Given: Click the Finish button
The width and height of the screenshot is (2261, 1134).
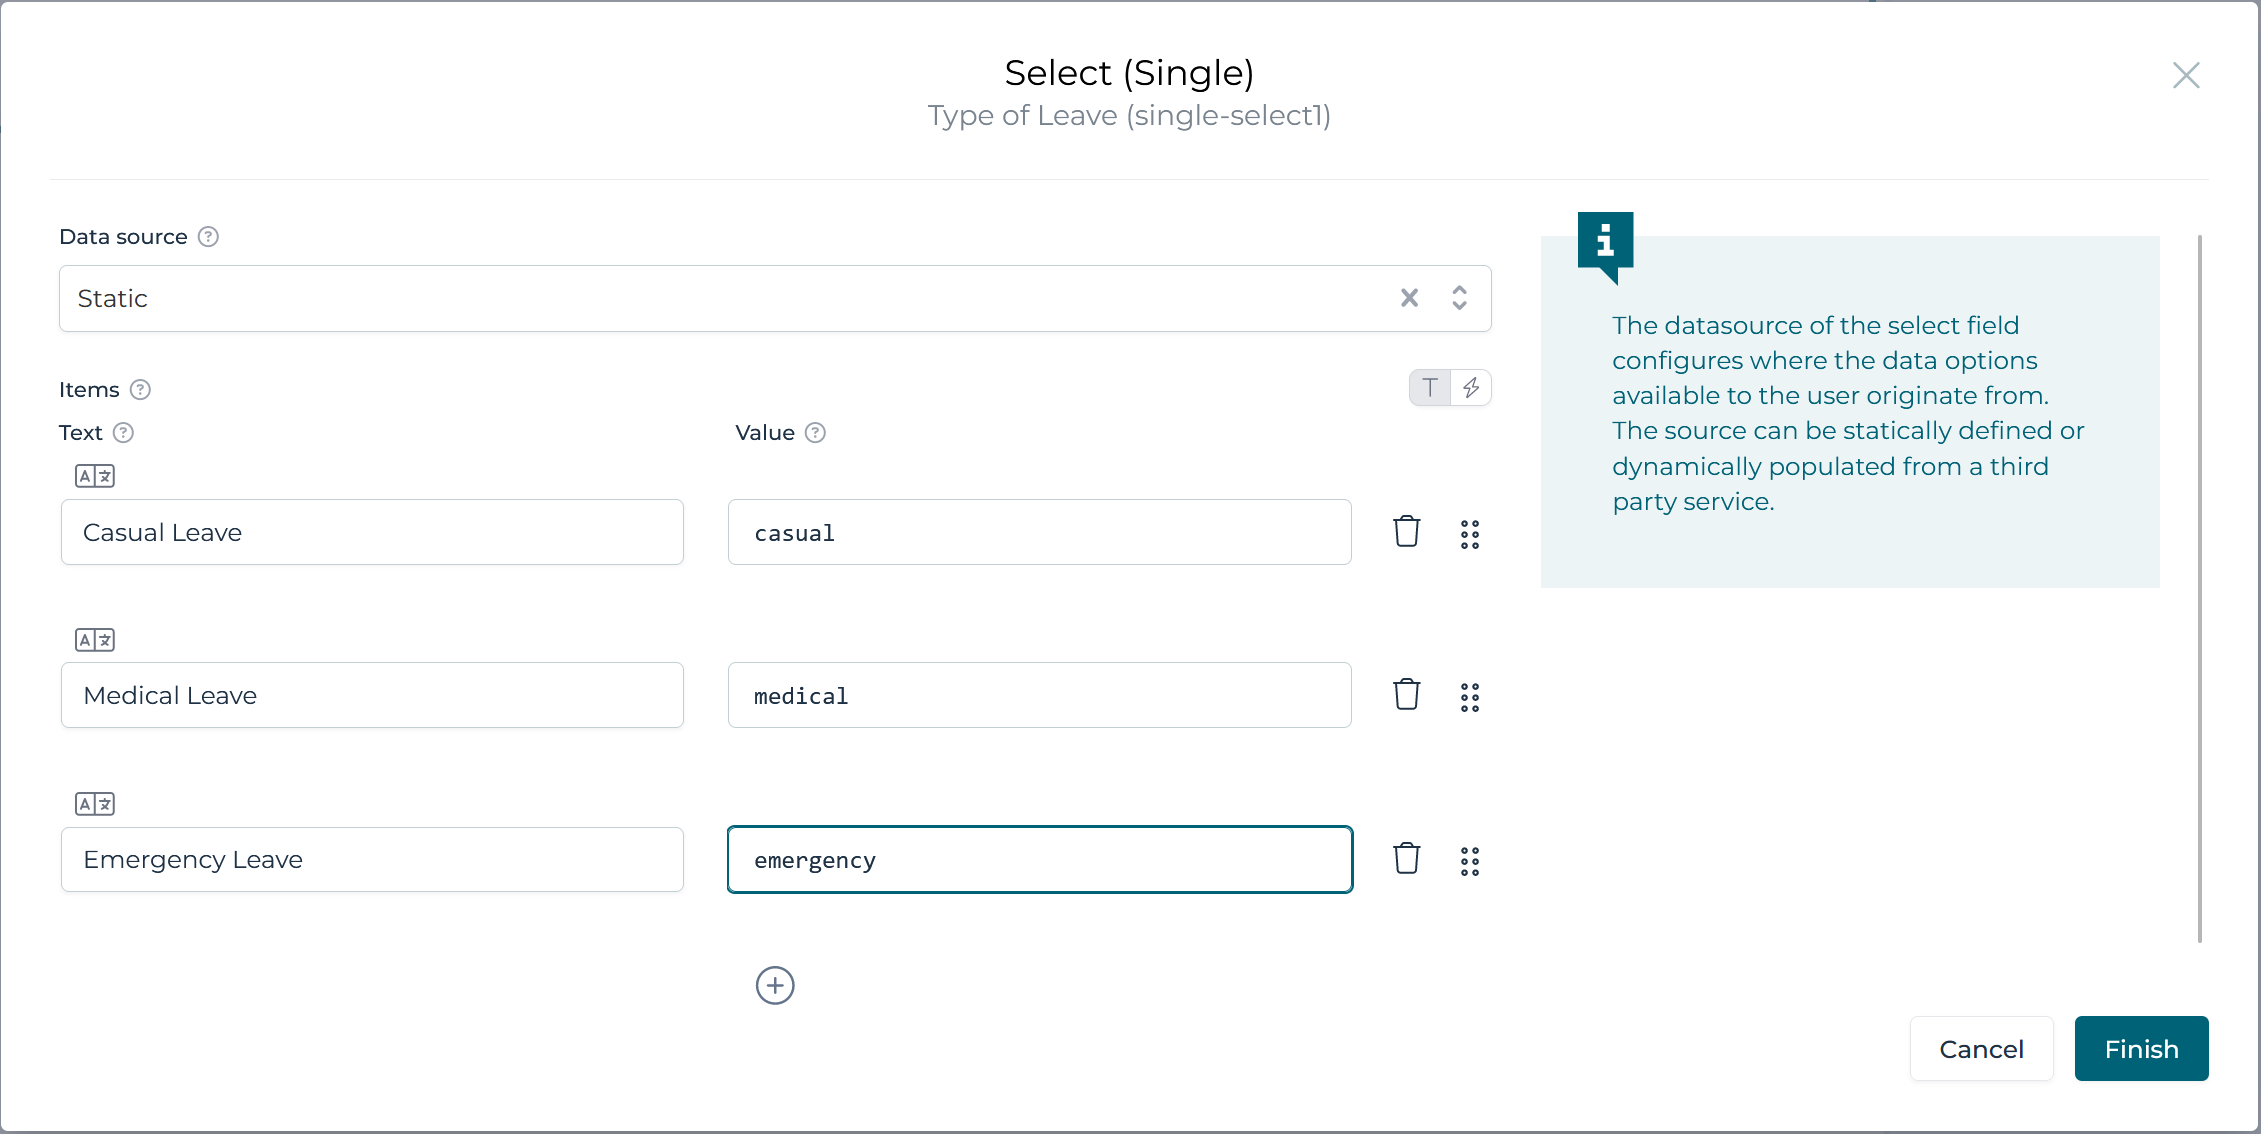Looking at the screenshot, I should coord(2141,1049).
